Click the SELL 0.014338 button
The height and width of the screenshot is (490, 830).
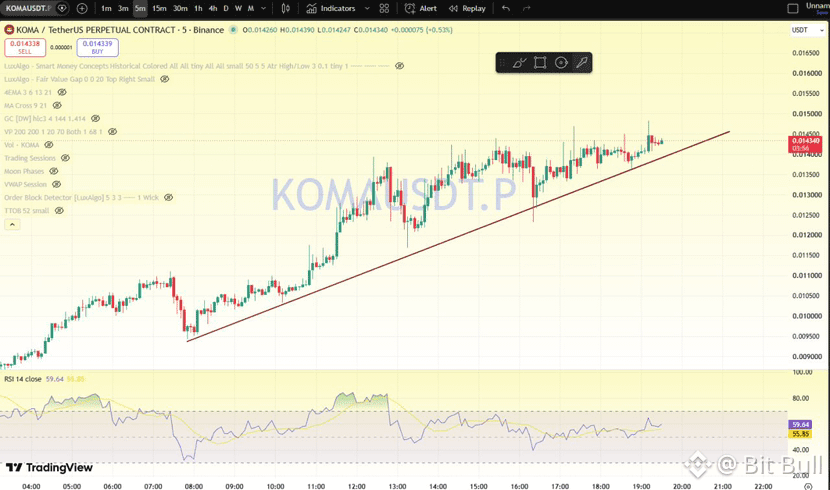pos(25,48)
